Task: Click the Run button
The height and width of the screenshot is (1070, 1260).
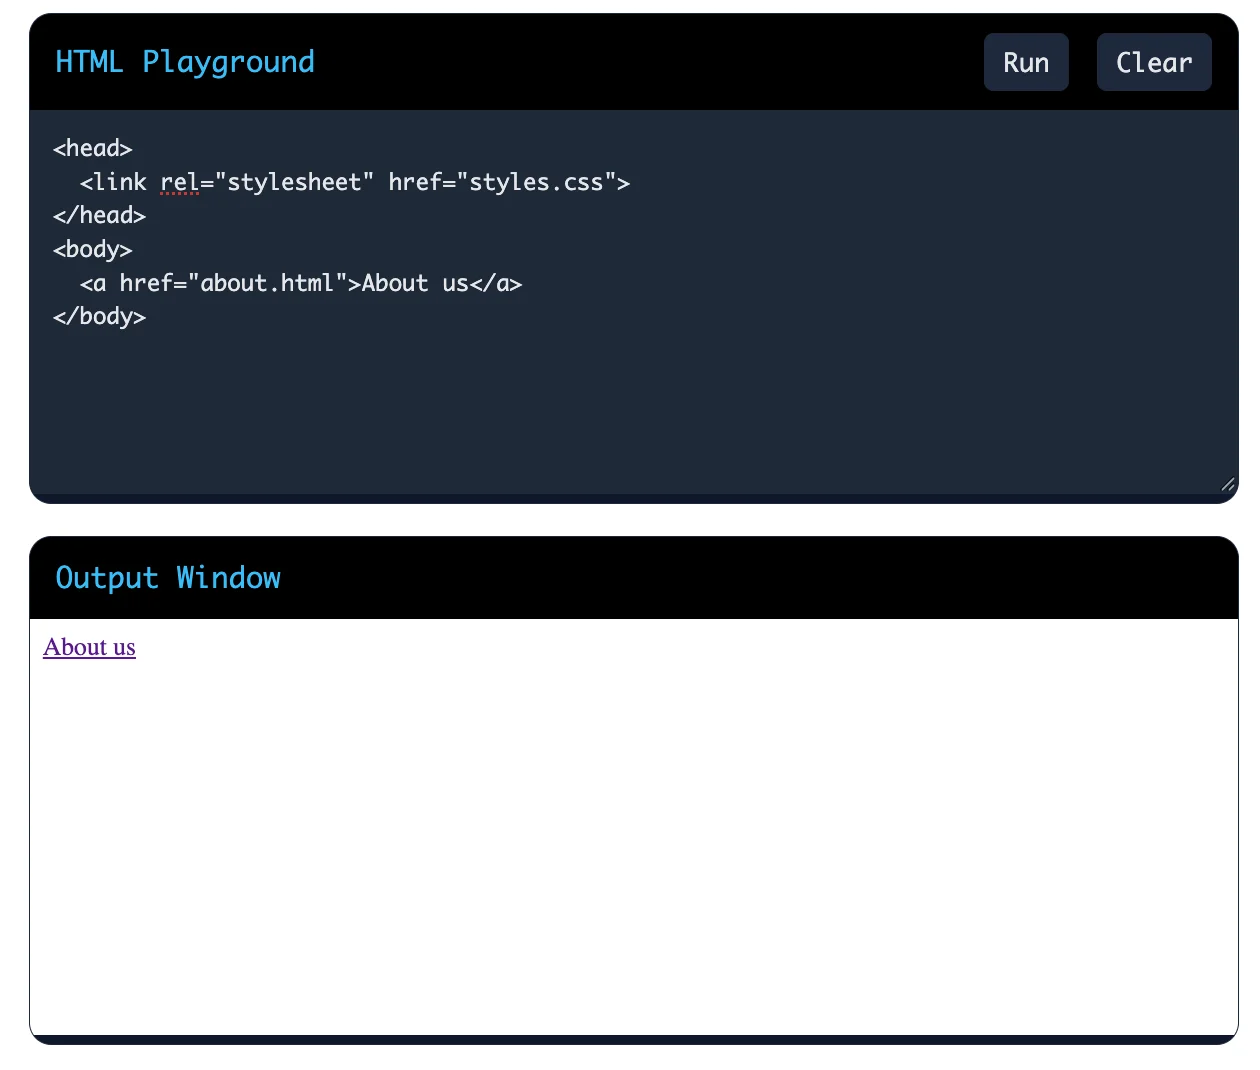Action: [x=1026, y=62]
